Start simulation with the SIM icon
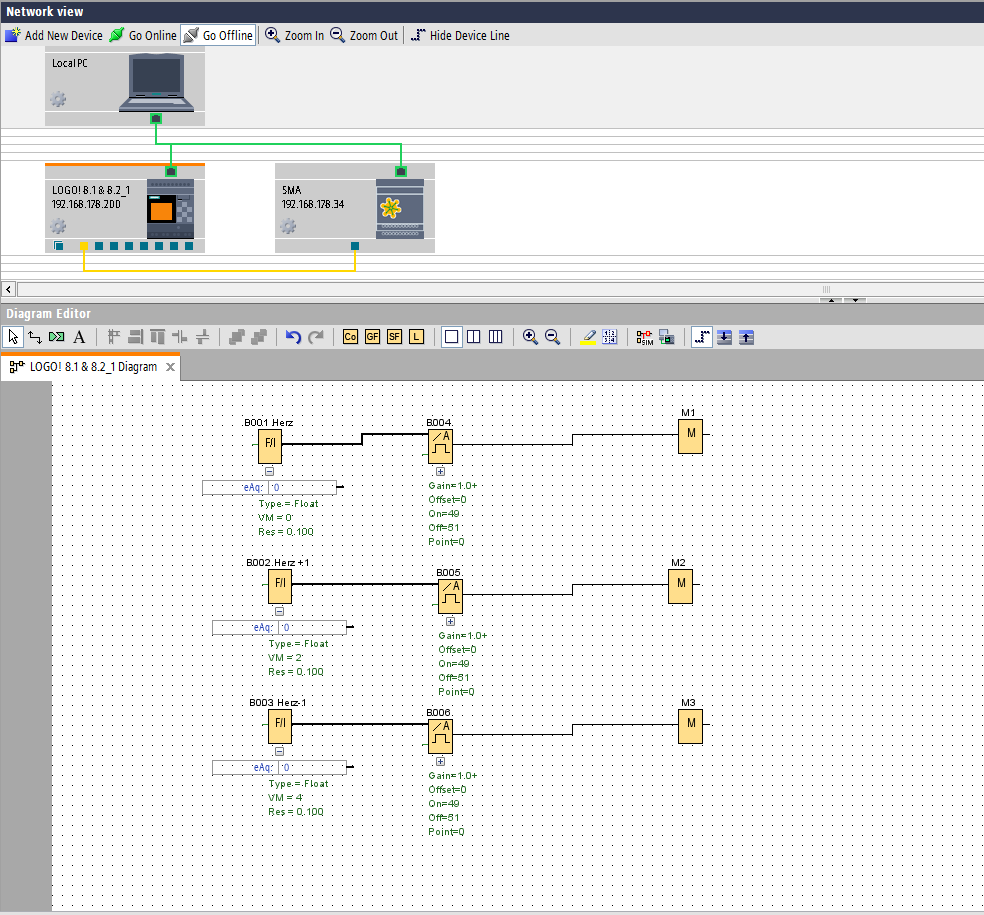The image size is (984, 915). (x=645, y=337)
